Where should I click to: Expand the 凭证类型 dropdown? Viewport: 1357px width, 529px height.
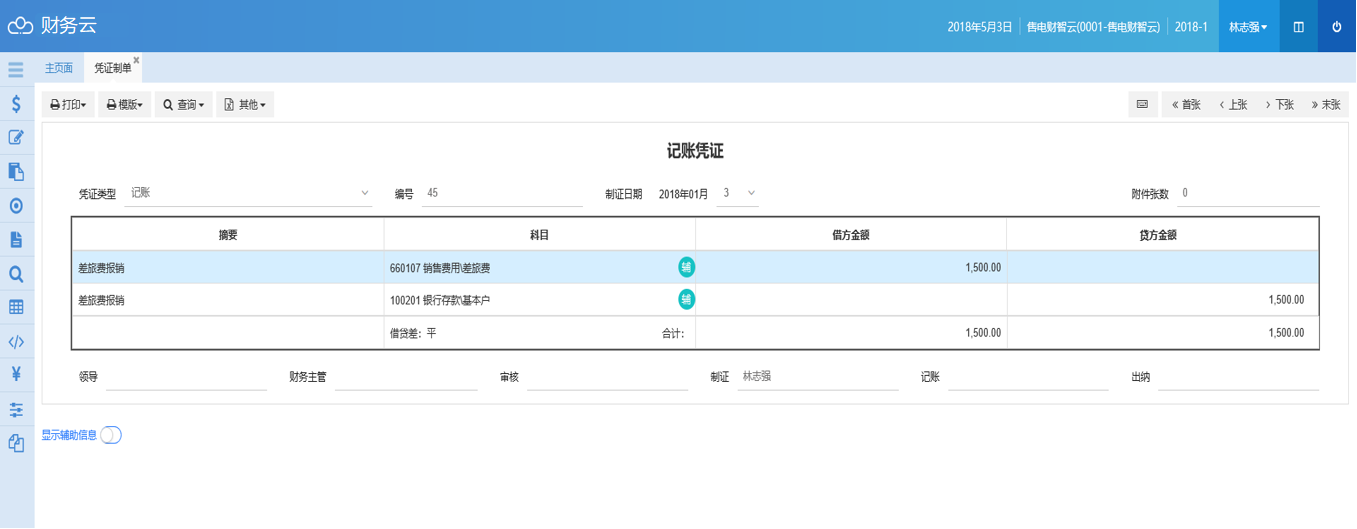[250, 193]
